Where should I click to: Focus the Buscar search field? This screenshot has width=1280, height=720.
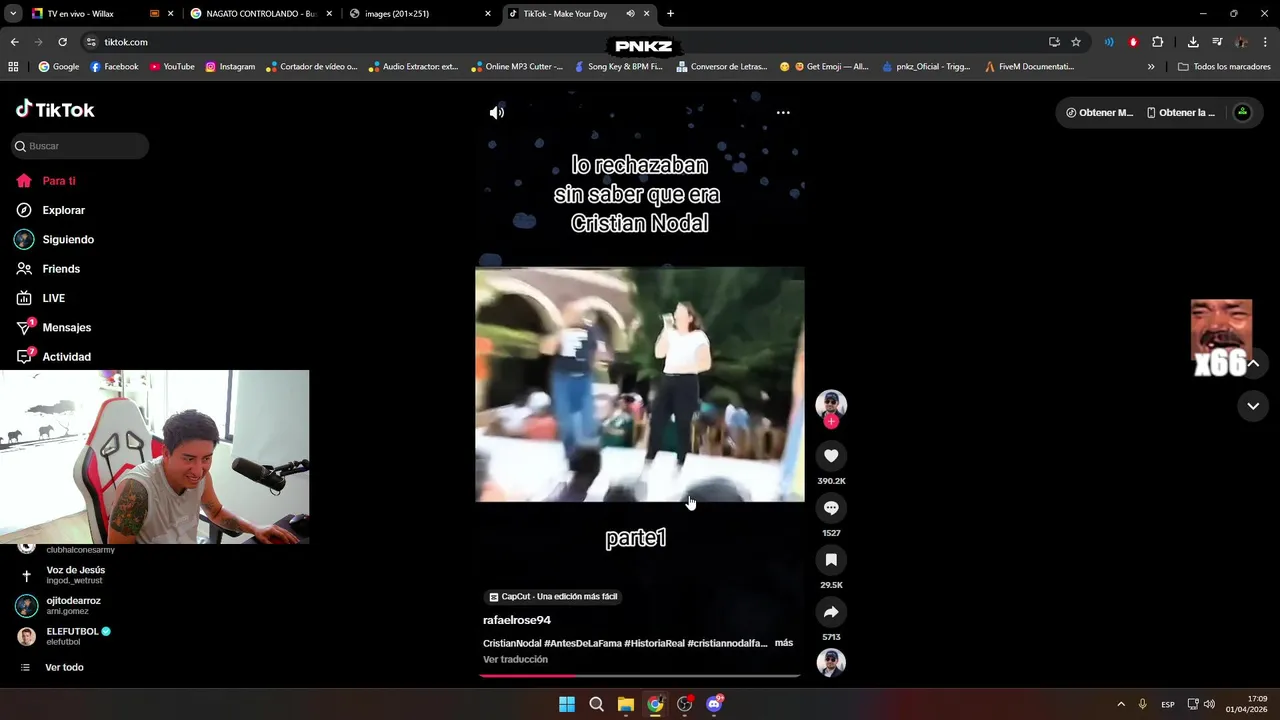pyautogui.click(x=80, y=146)
